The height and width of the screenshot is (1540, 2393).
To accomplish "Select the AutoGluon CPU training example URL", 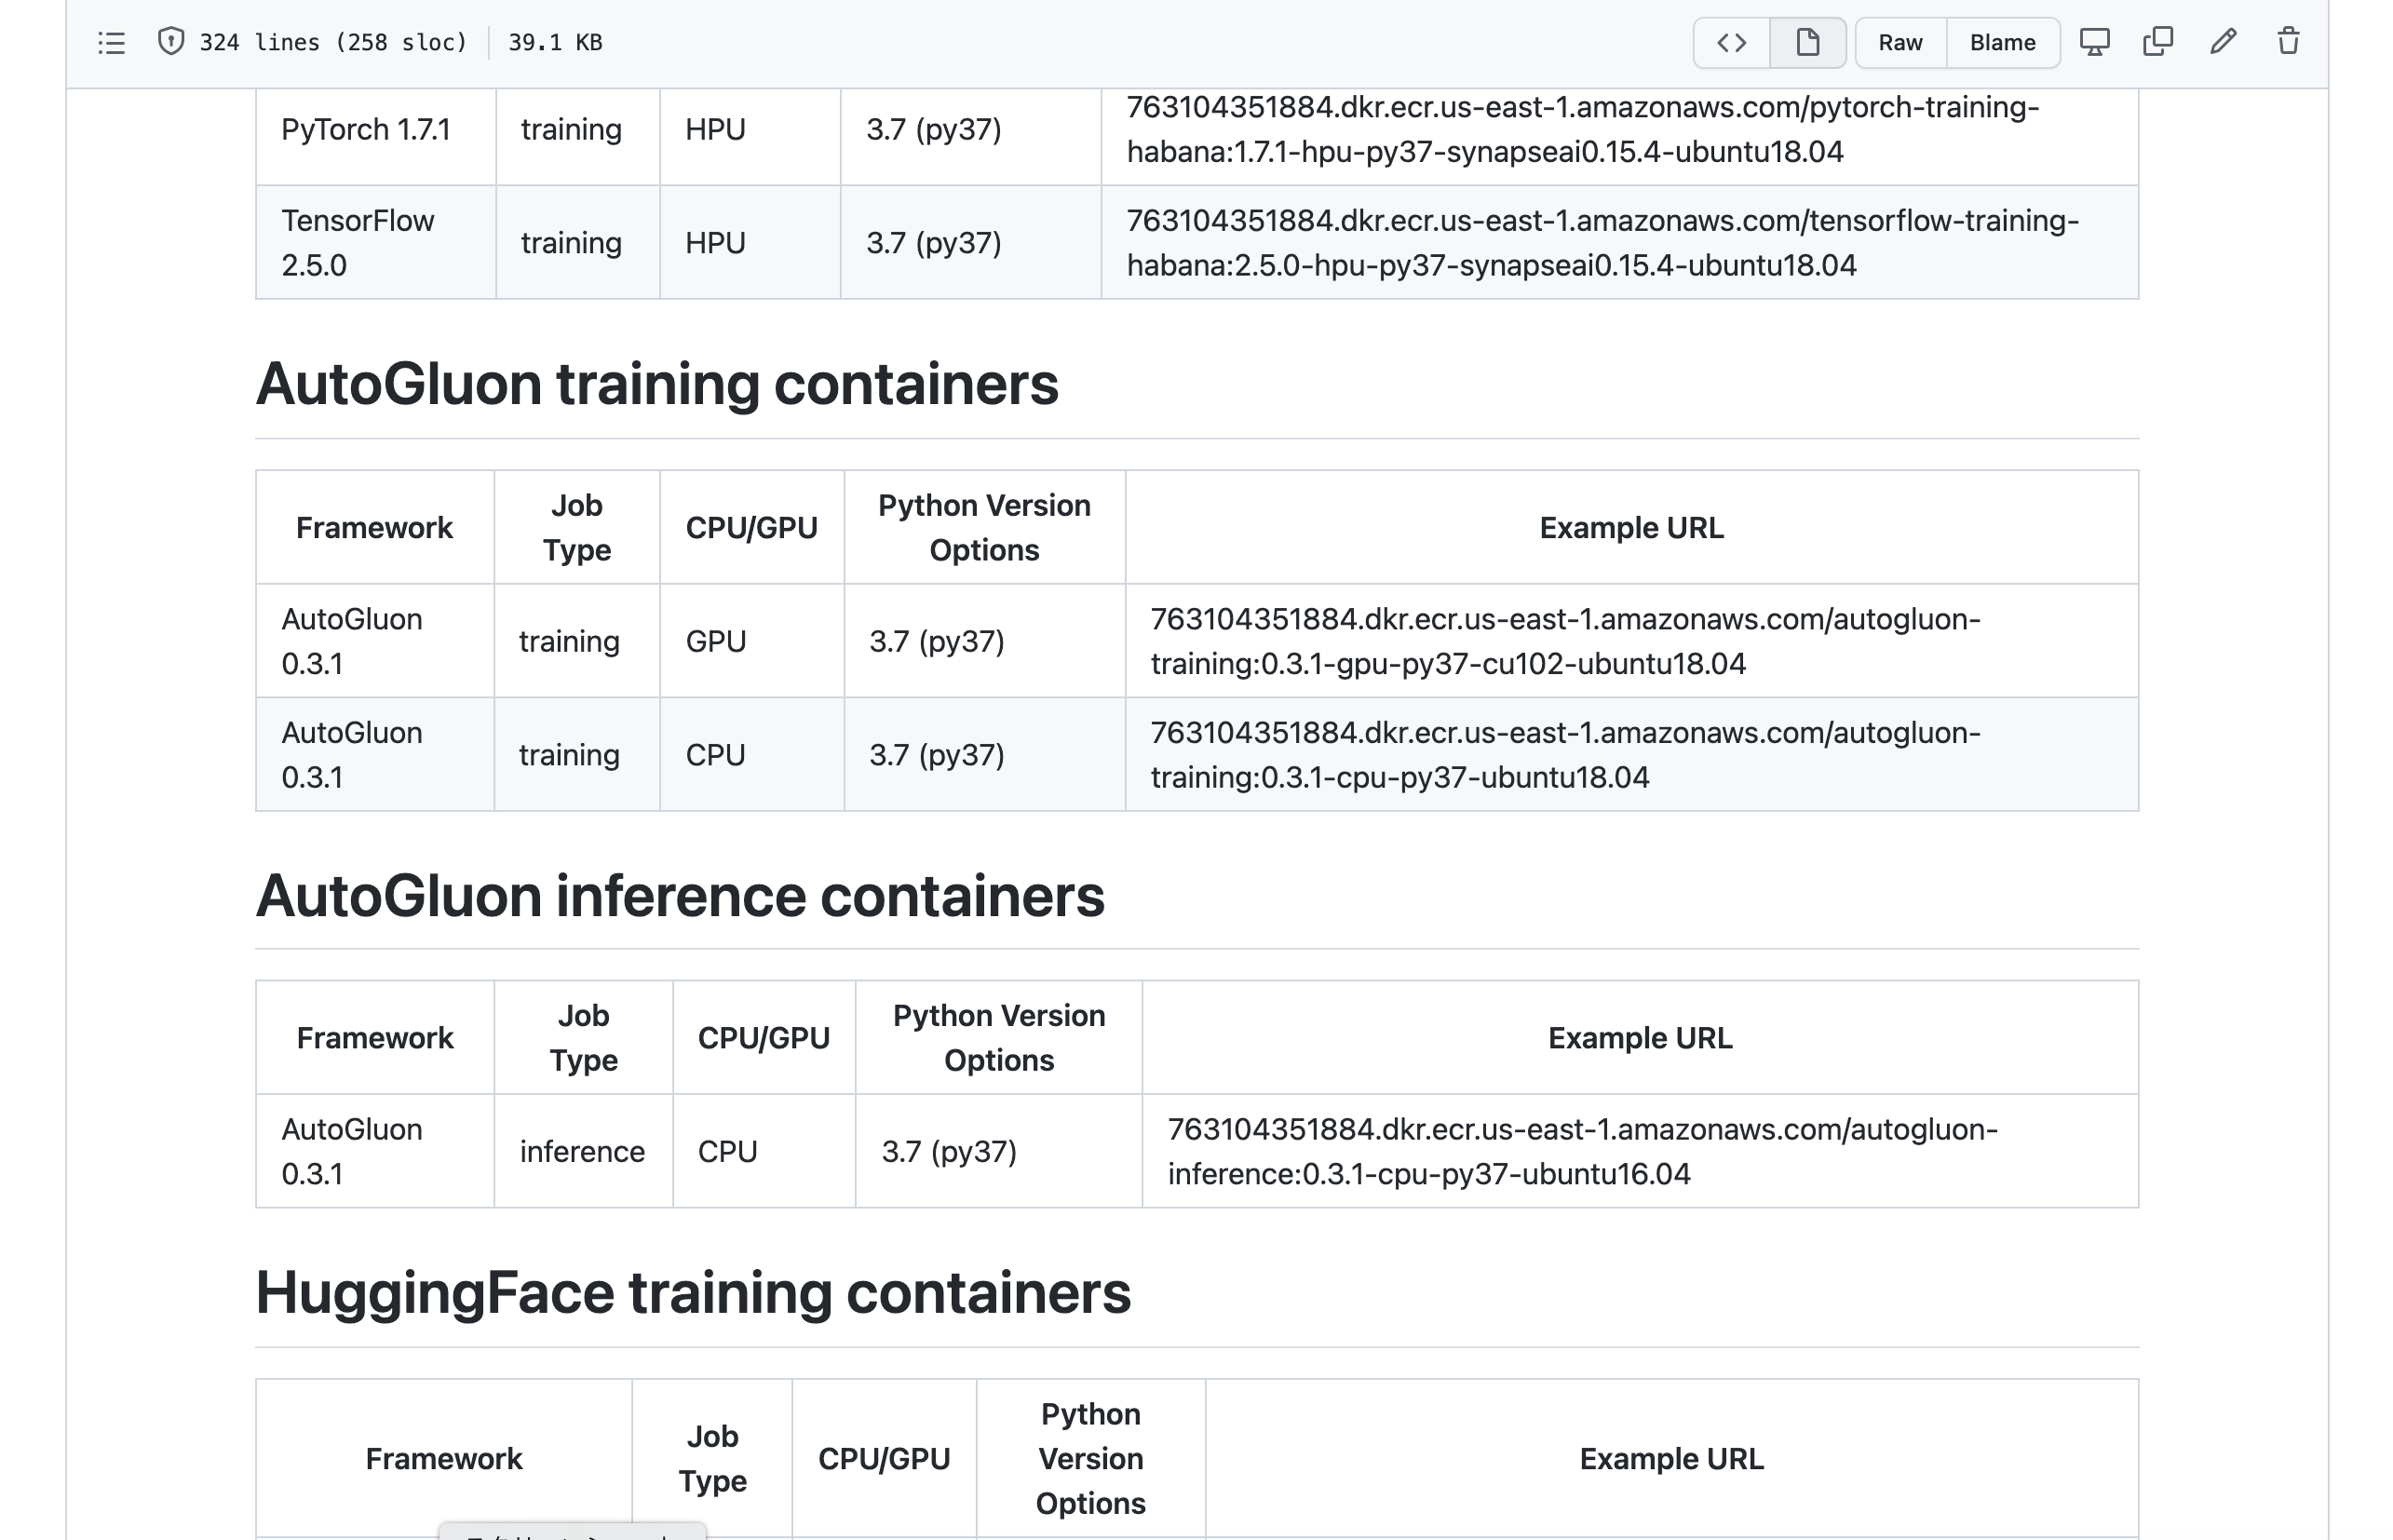I will [x=1564, y=755].
